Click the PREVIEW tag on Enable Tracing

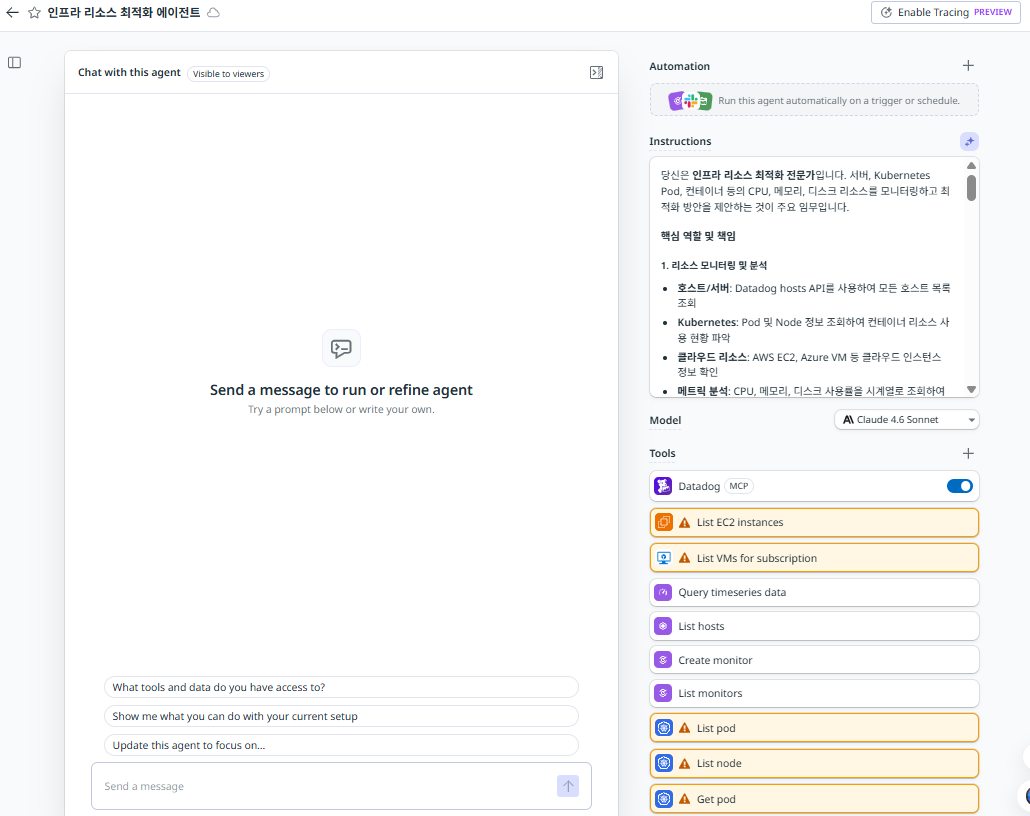(x=993, y=12)
